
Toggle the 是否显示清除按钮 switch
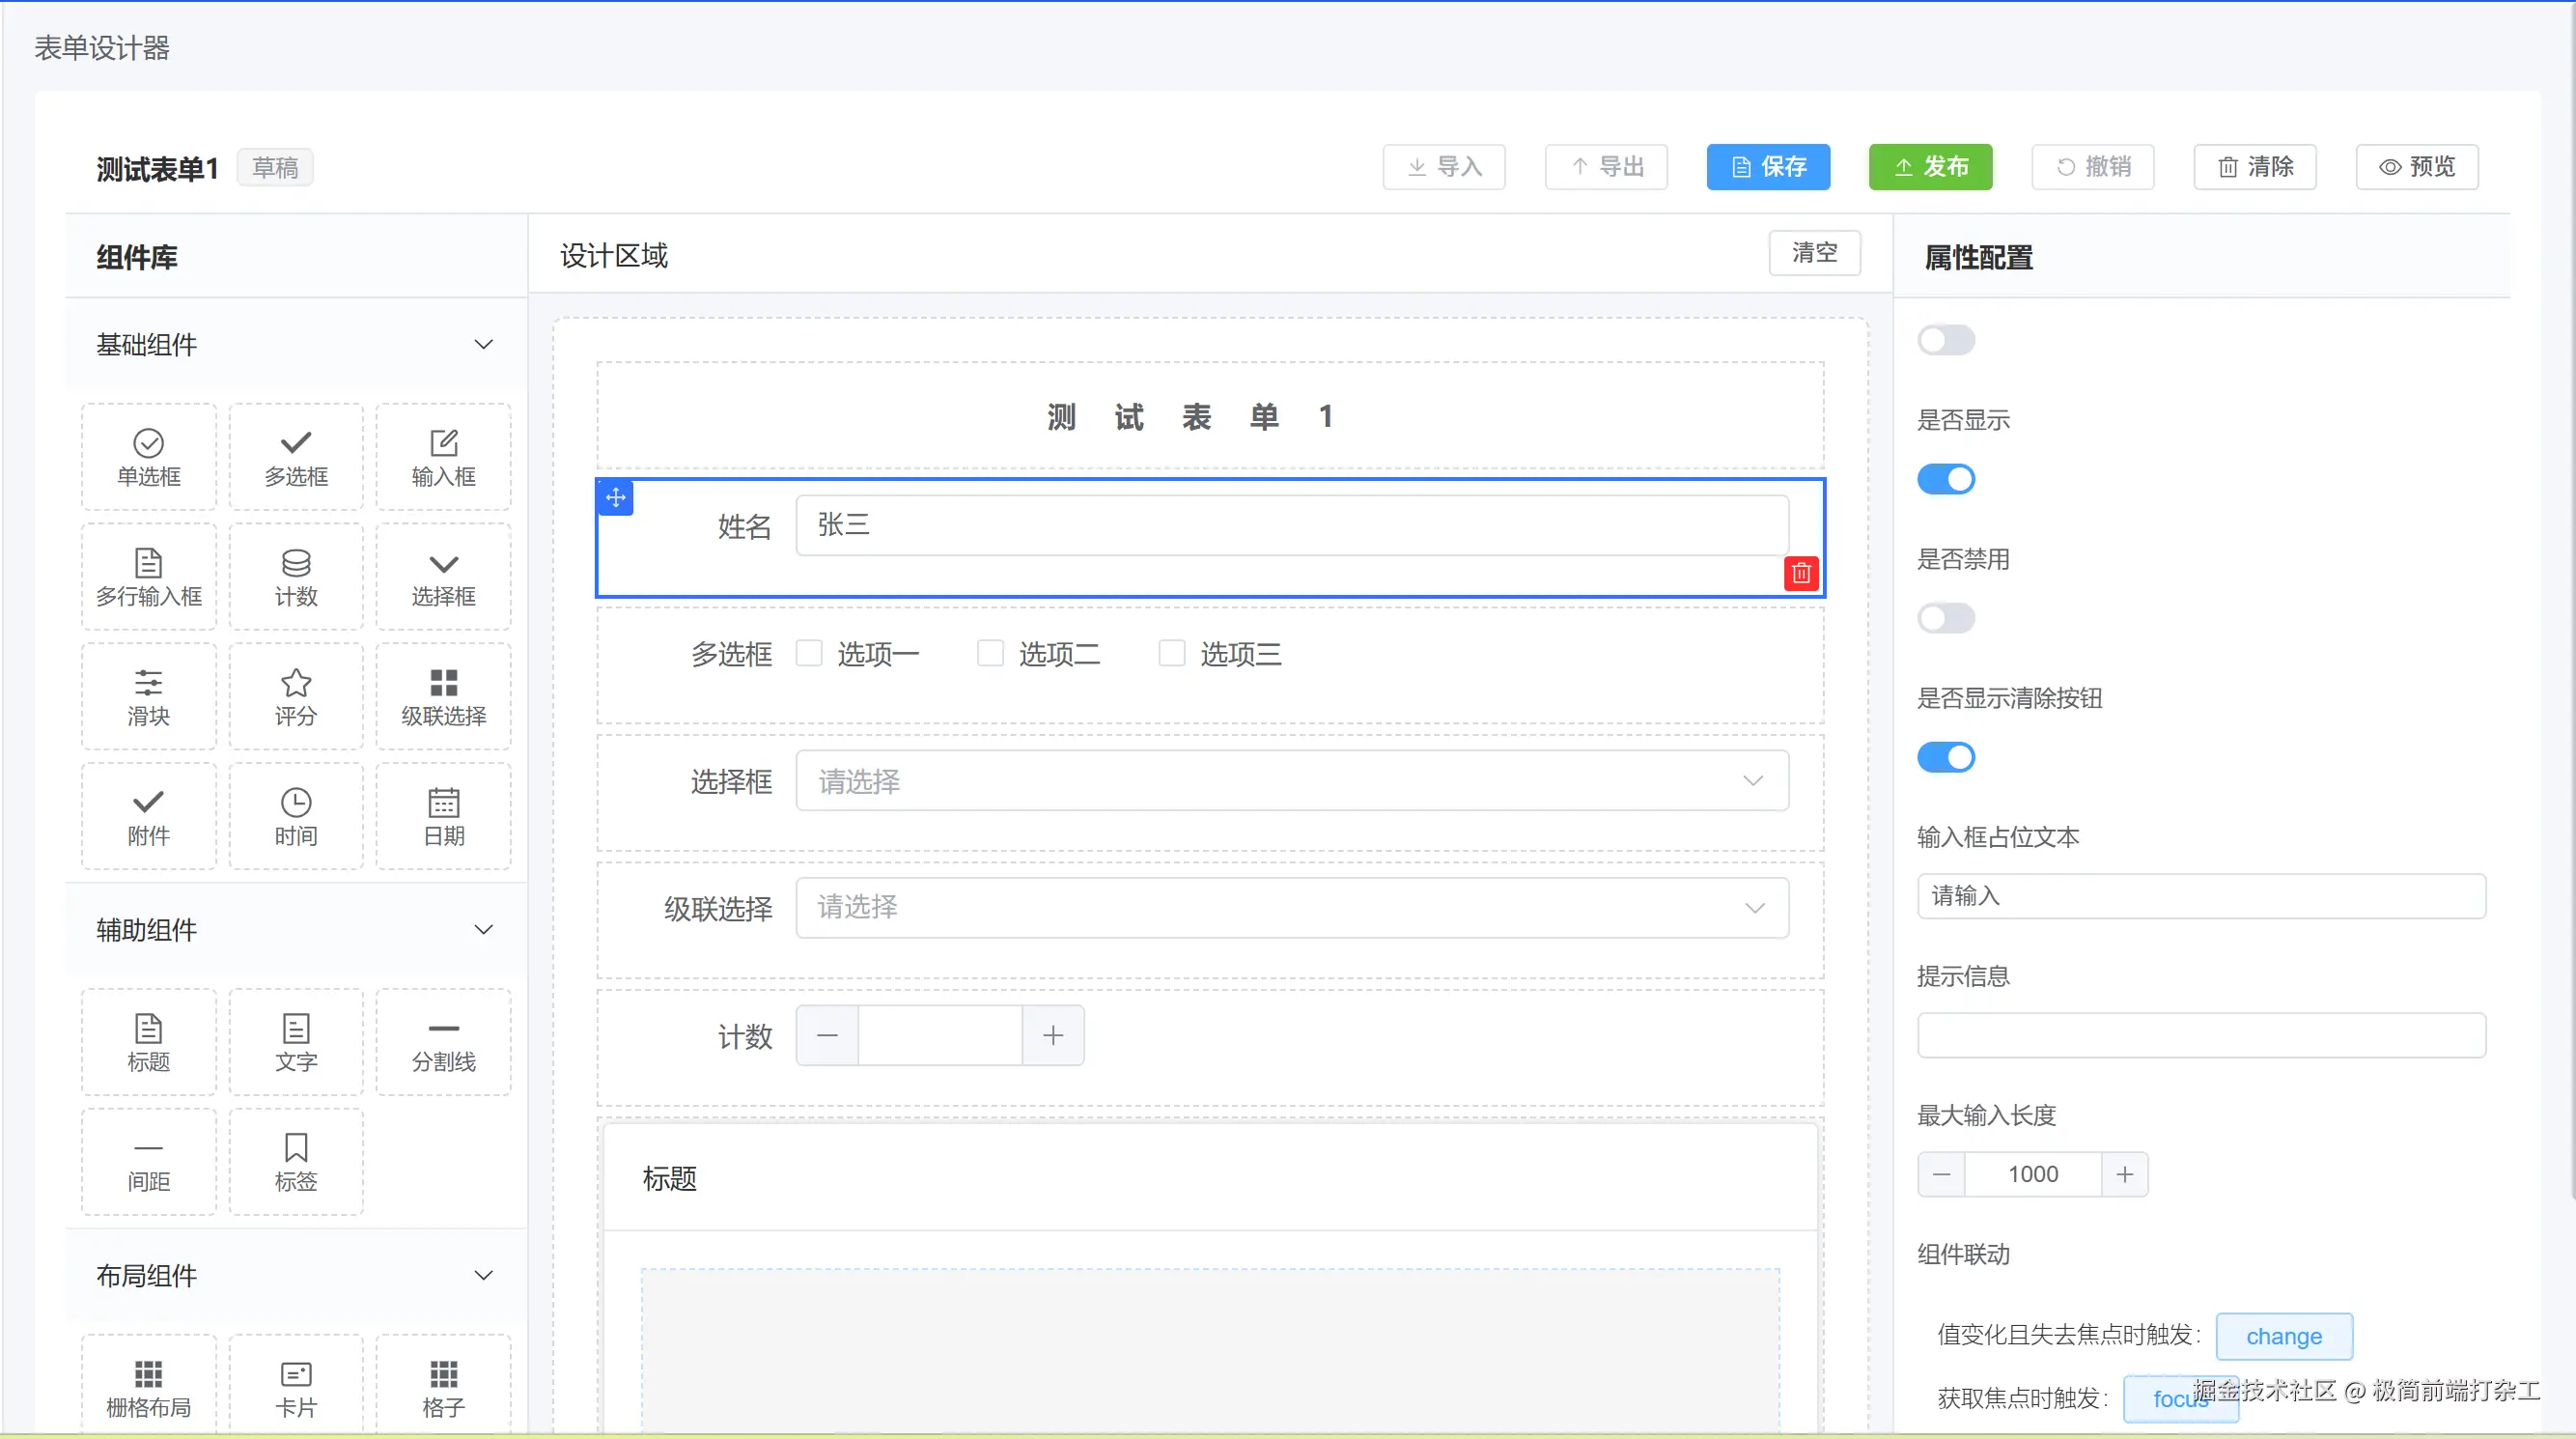(x=1945, y=757)
